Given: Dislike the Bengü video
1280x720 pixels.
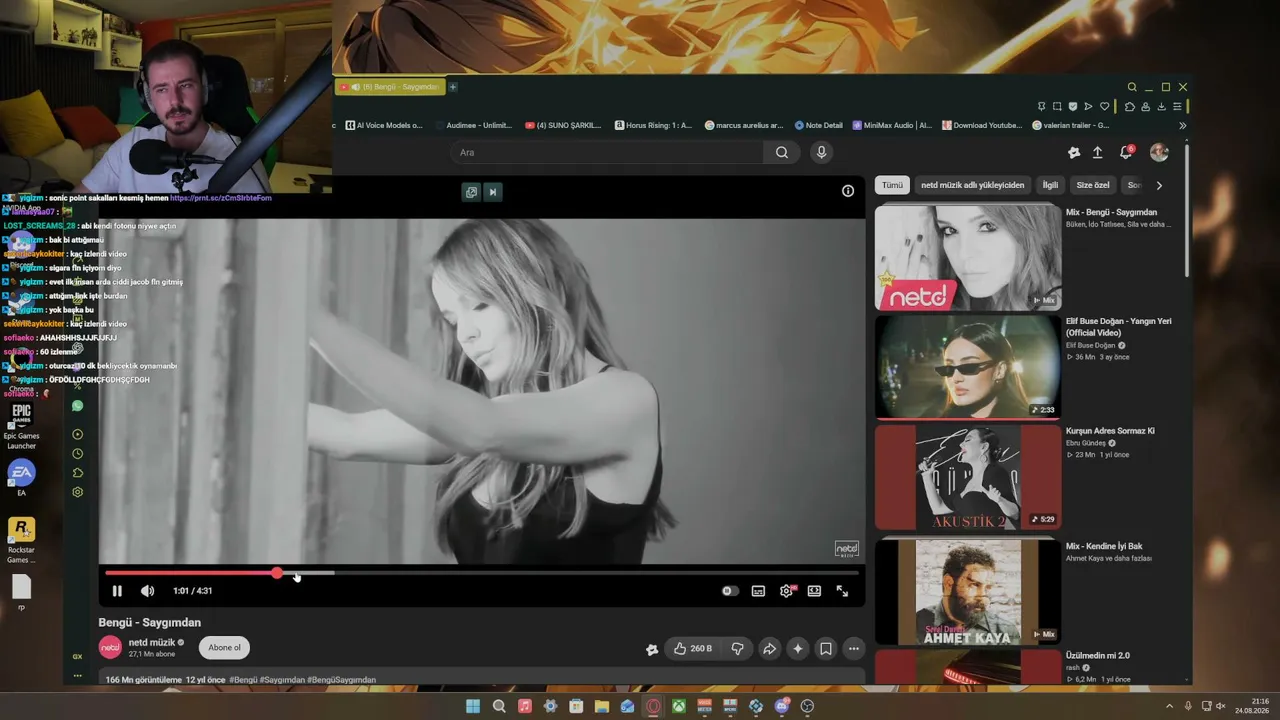Looking at the screenshot, I should [737, 649].
